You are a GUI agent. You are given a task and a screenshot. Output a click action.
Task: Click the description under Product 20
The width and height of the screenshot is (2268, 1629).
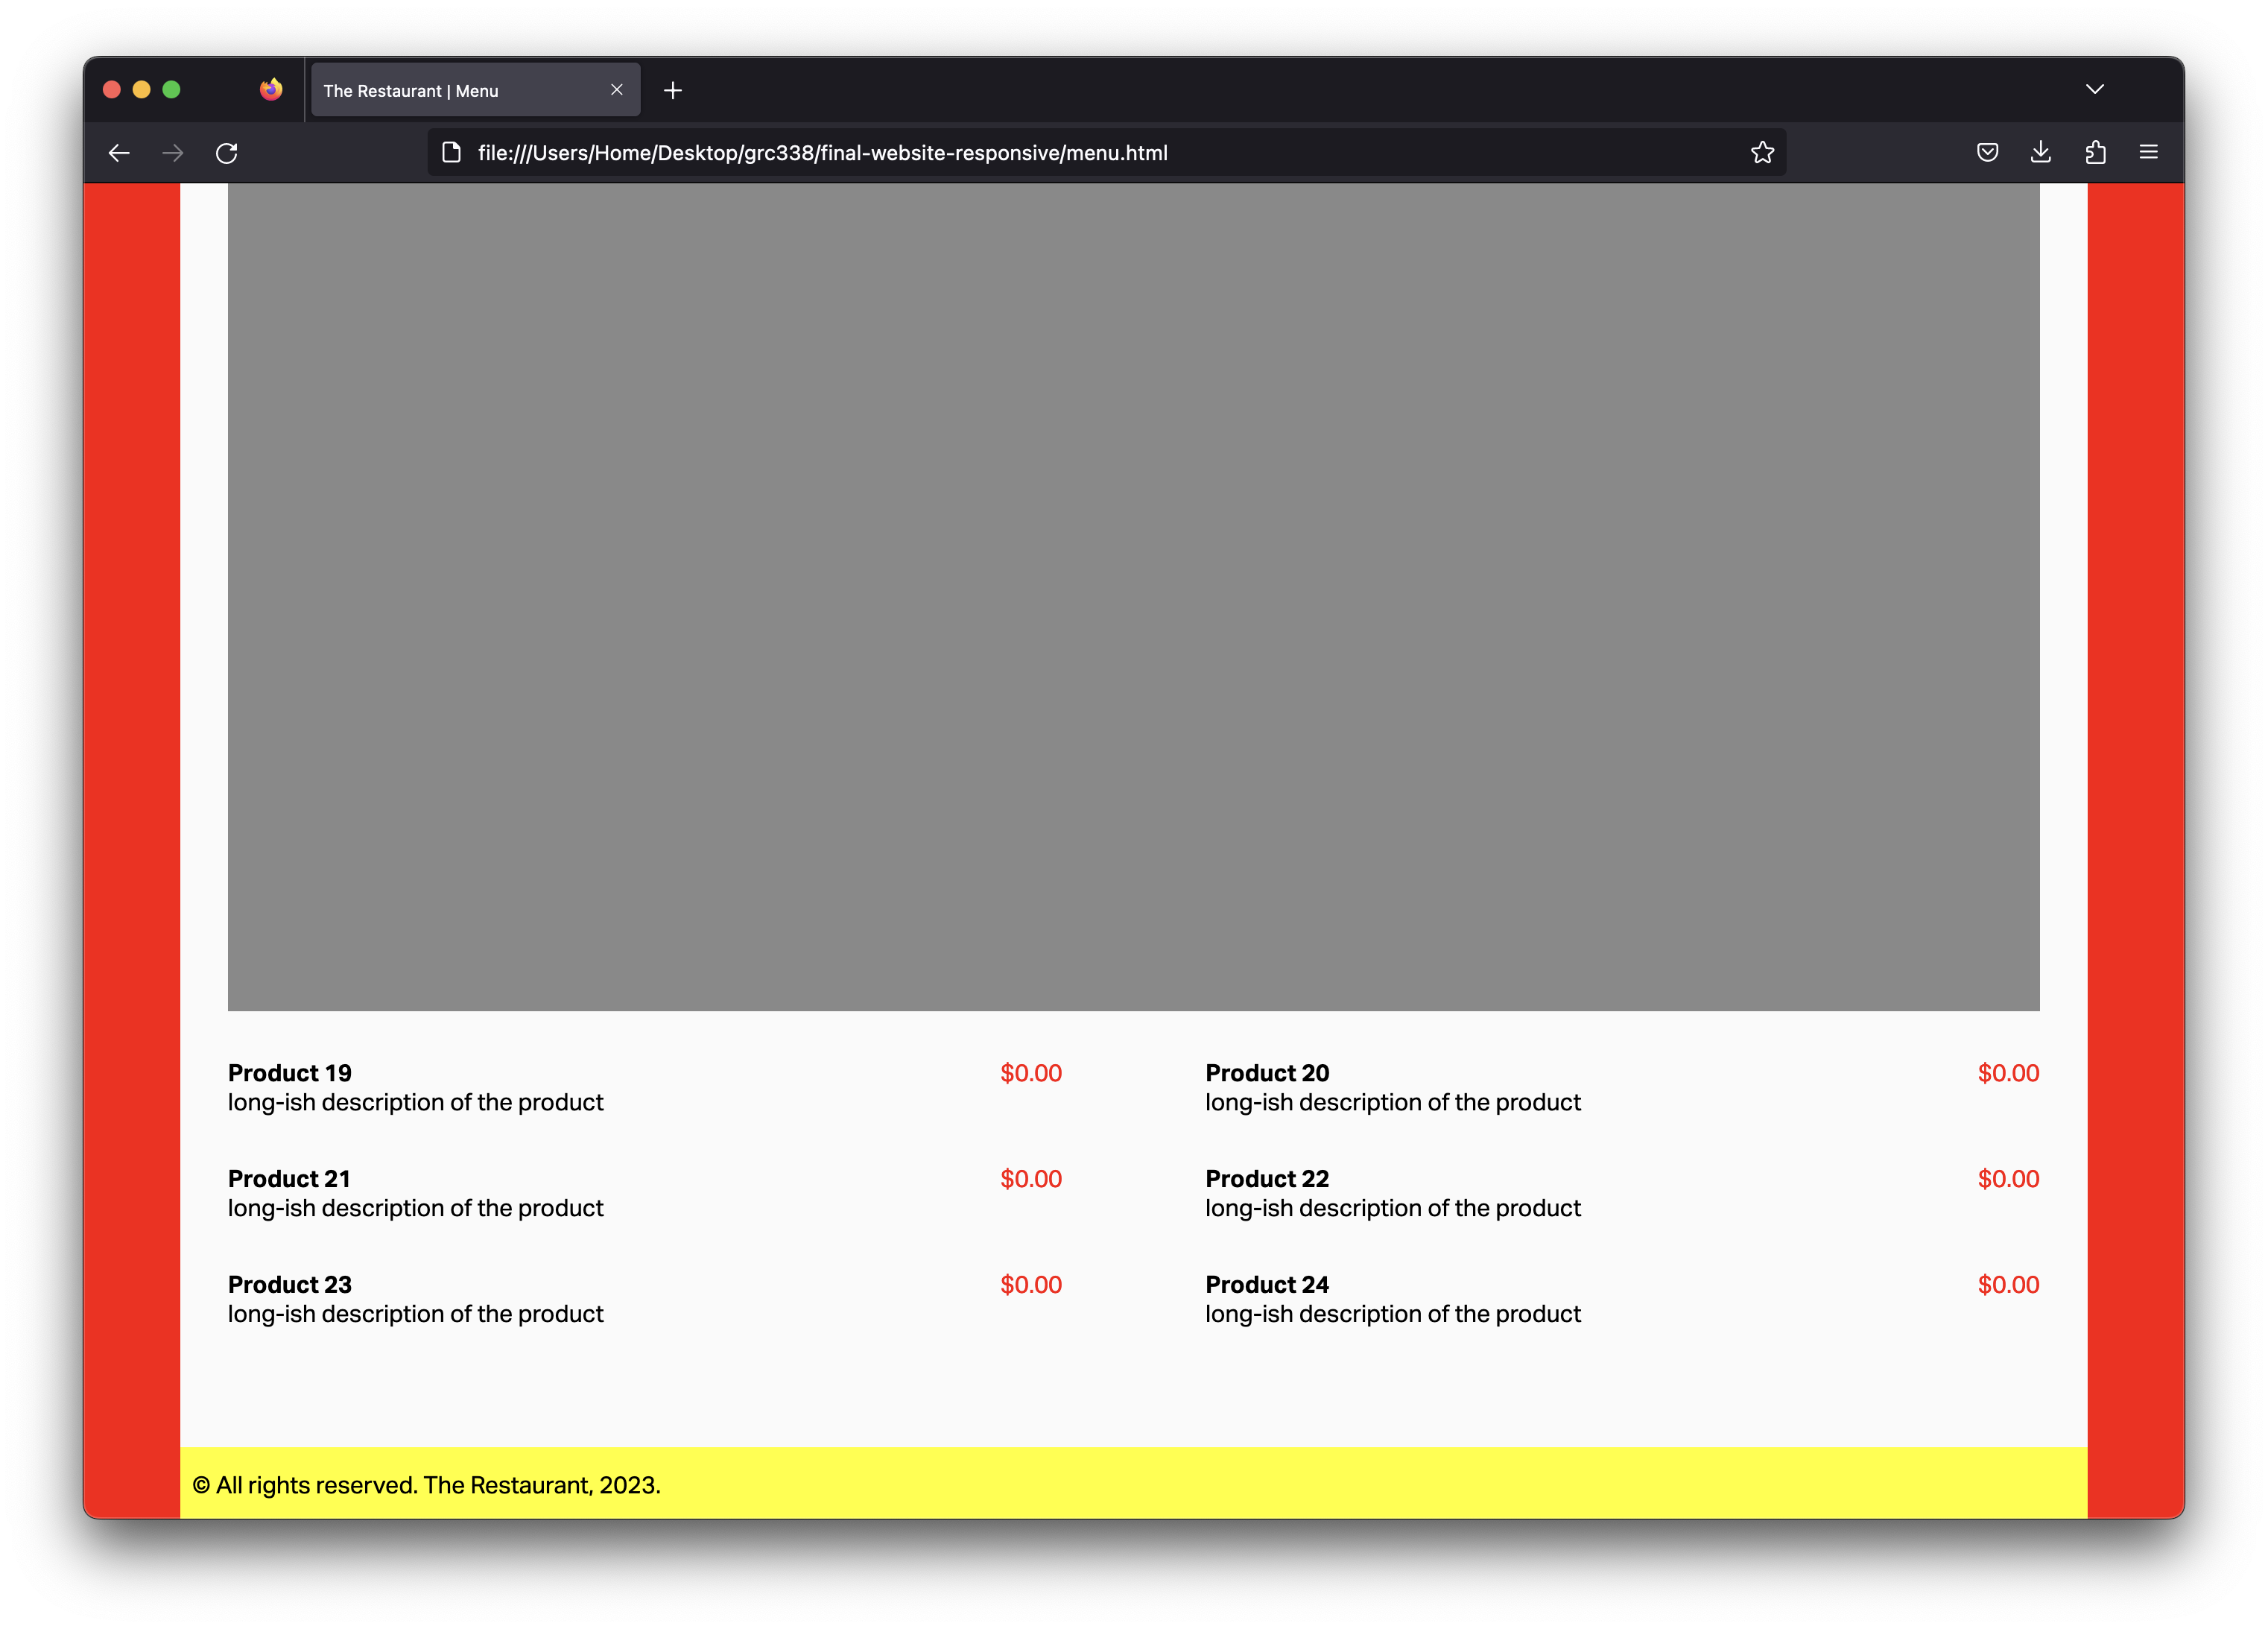tap(1393, 1102)
